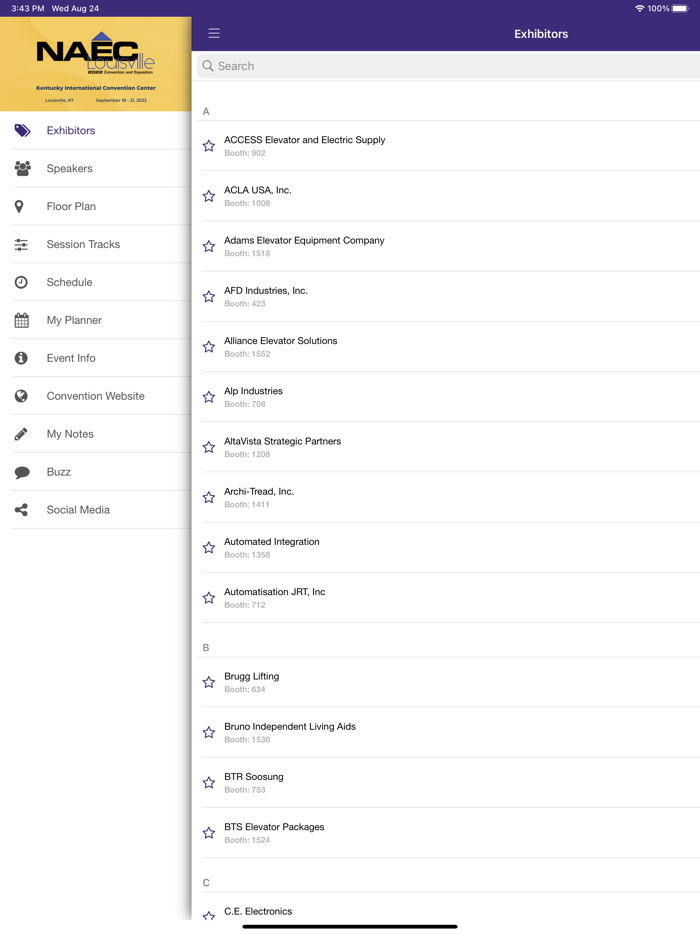The height and width of the screenshot is (934, 700).
Task: Click the Social Media share icon
Action: 21,510
